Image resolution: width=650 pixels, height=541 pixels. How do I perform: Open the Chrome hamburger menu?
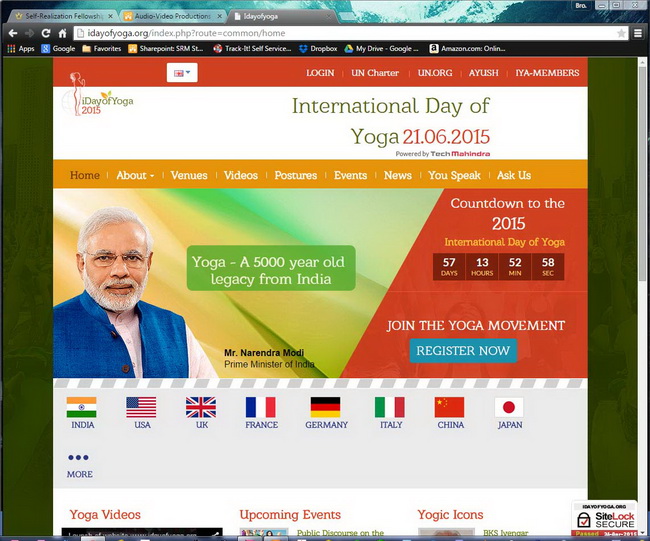tap(638, 33)
